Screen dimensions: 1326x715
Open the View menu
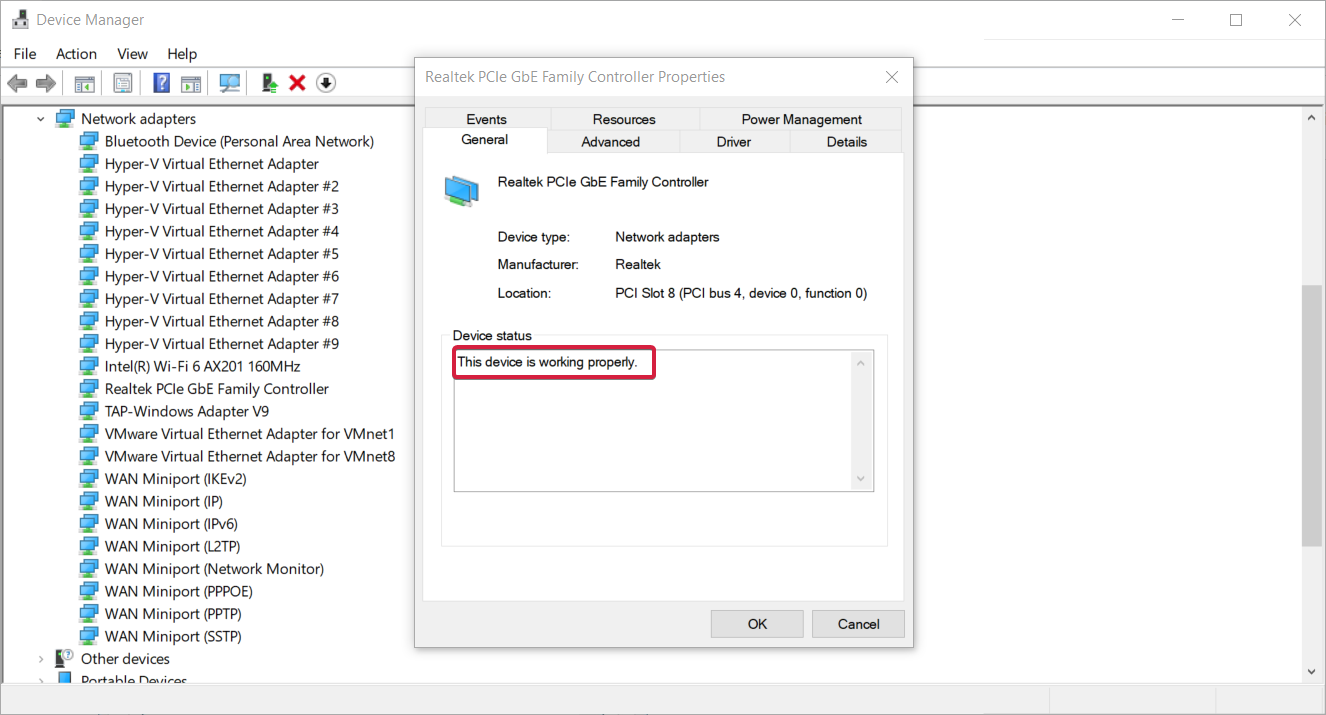[x=132, y=54]
